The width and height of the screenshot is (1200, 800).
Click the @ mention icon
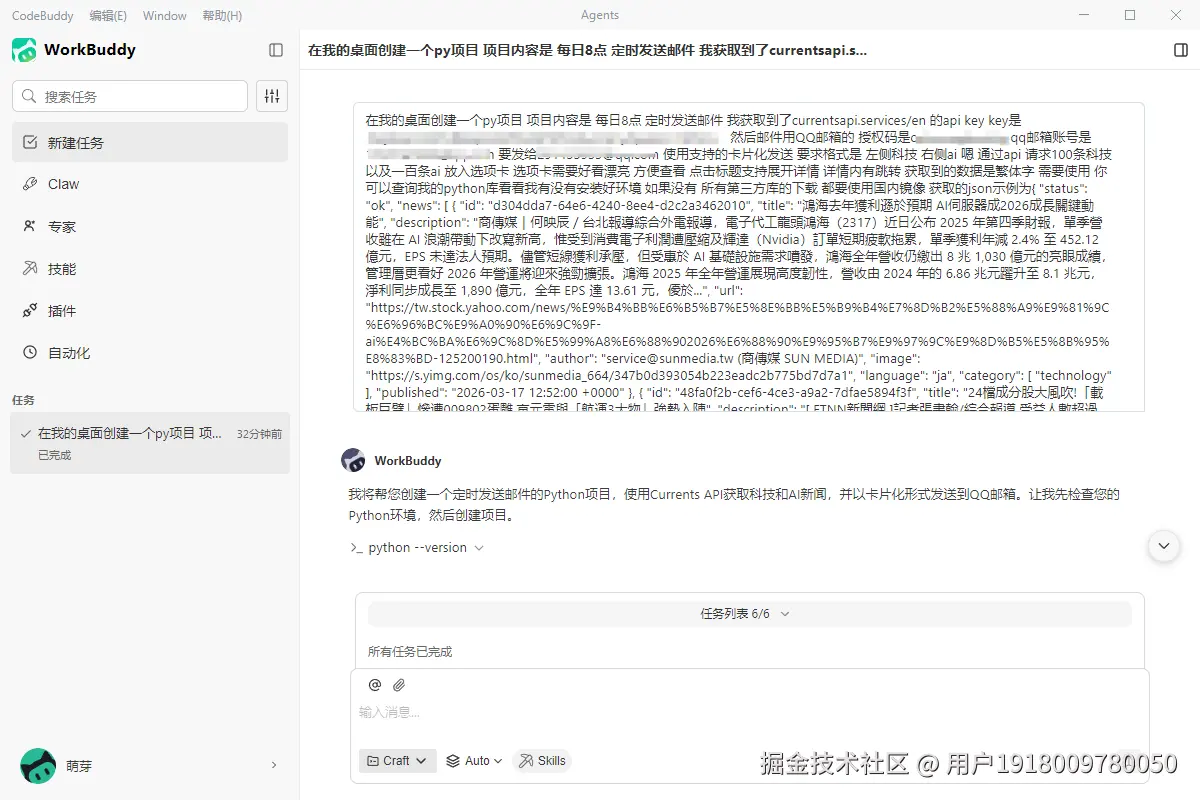click(x=375, y=685)
